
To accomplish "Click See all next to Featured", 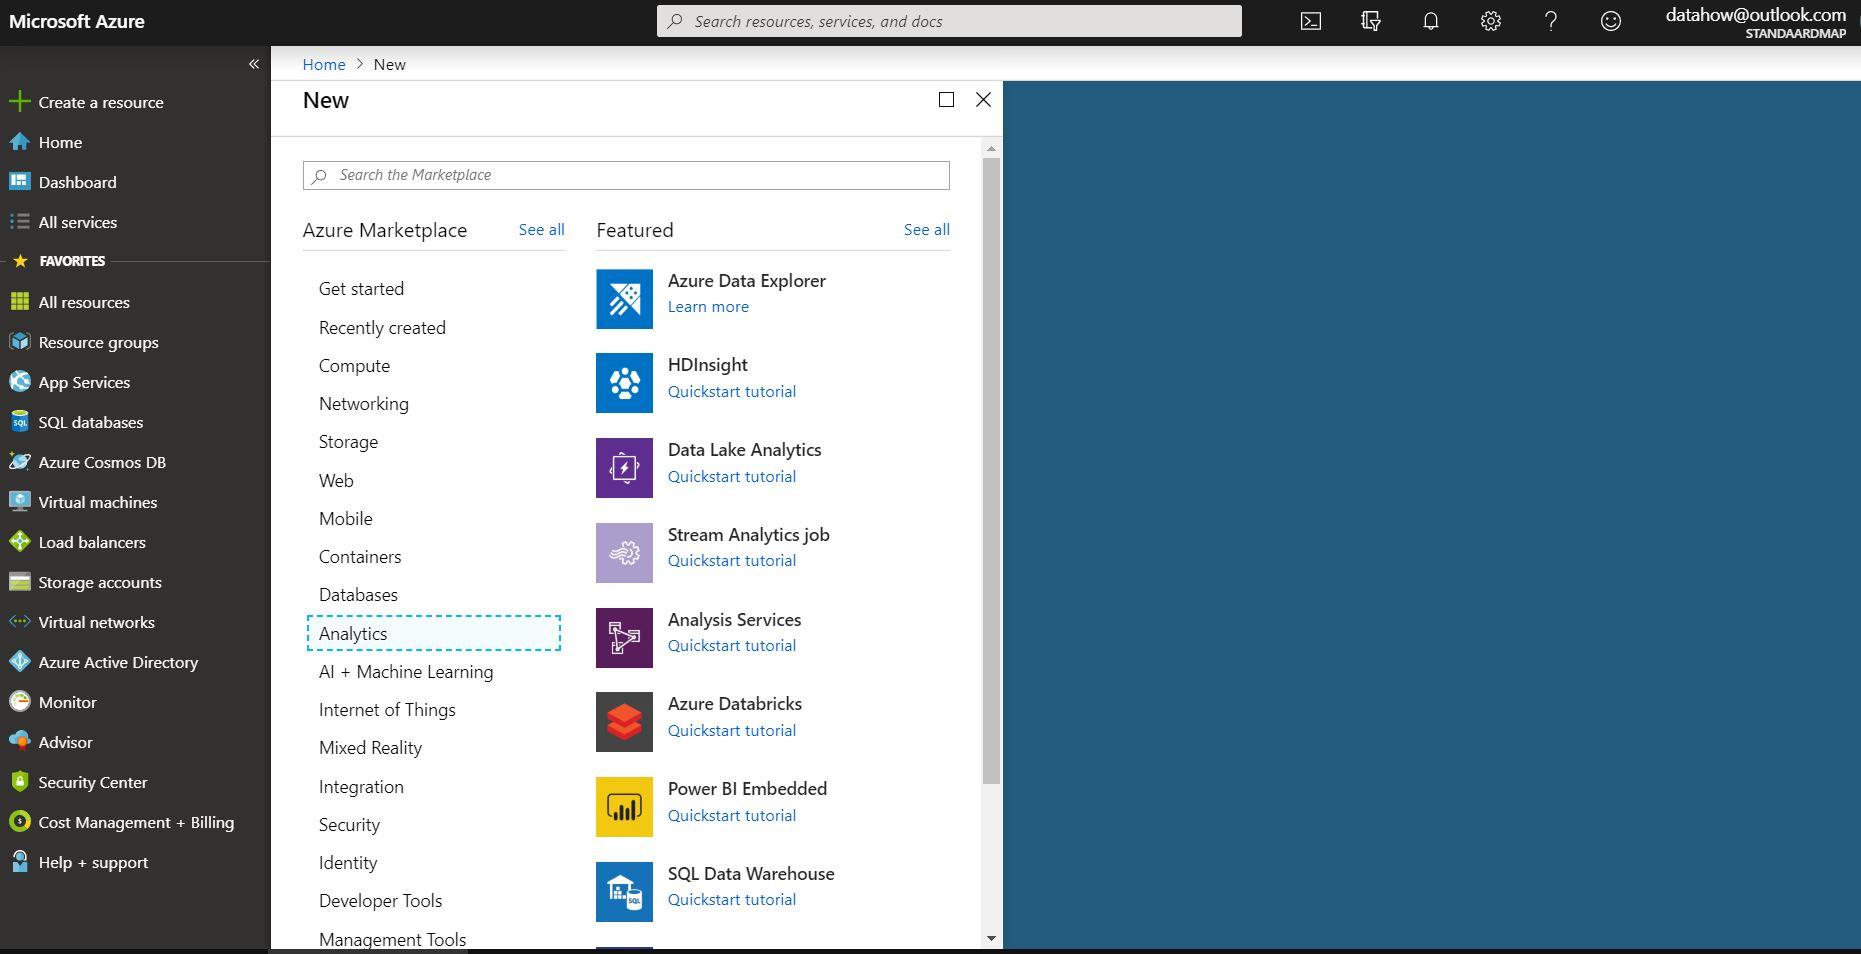I will coord(927,230).
